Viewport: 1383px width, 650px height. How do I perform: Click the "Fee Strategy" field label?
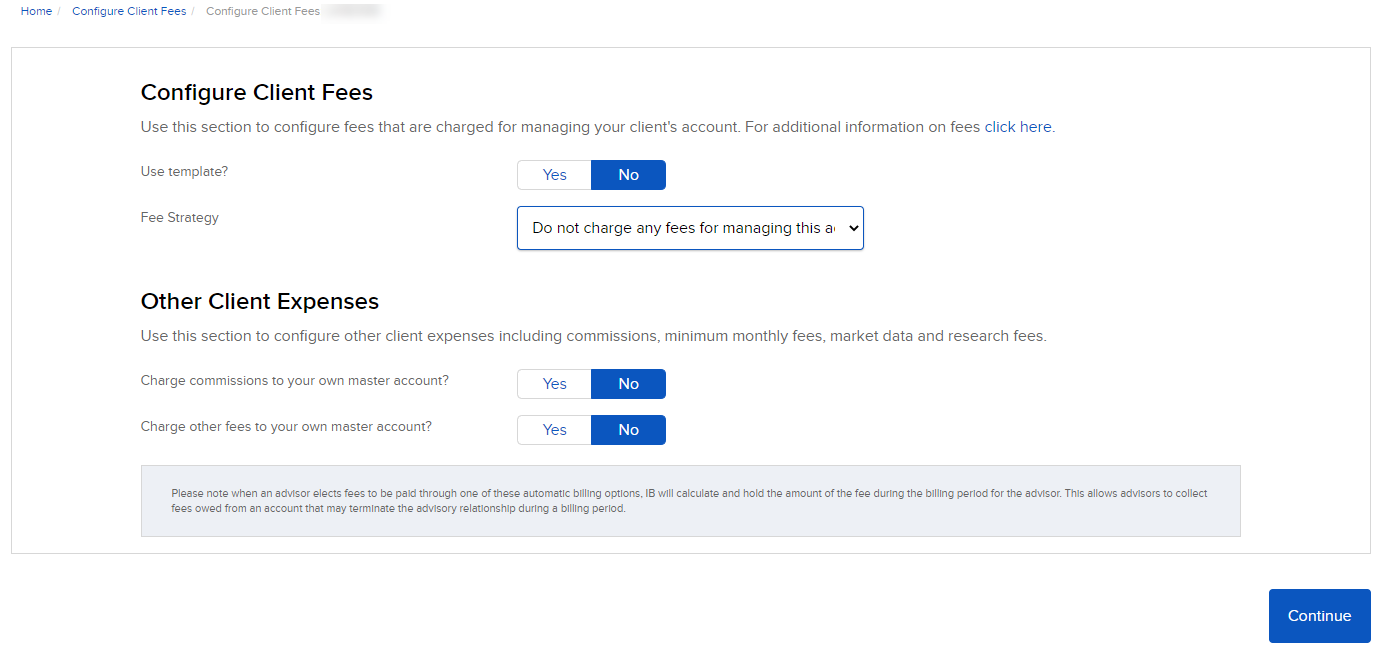[x=179, y=217]
